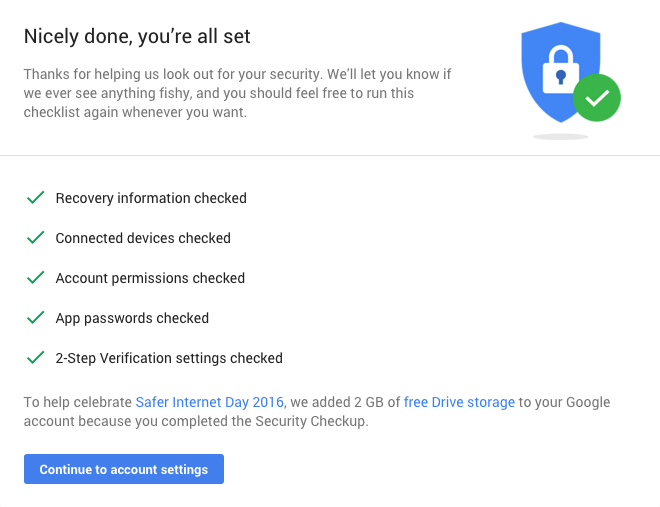This screenshot has width=660, height=507.
Task: Click checkmark beside Account permissions checked
Action: pyautogui.click(x=36, y=278)
